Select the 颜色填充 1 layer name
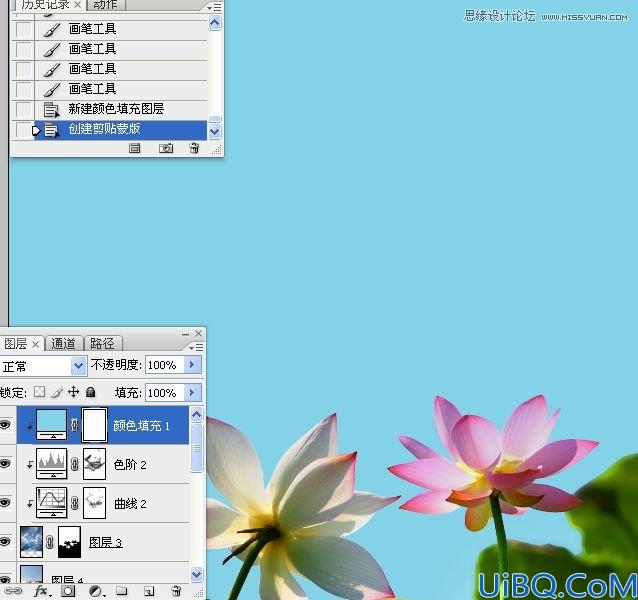638x600 pixels. click(141, 425)
